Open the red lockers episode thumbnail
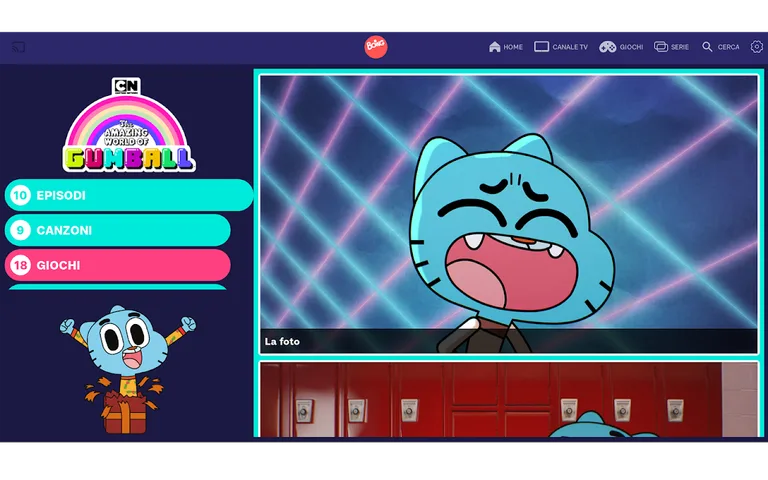The width and height of the screenshot is (768, 480). (508, 399)
